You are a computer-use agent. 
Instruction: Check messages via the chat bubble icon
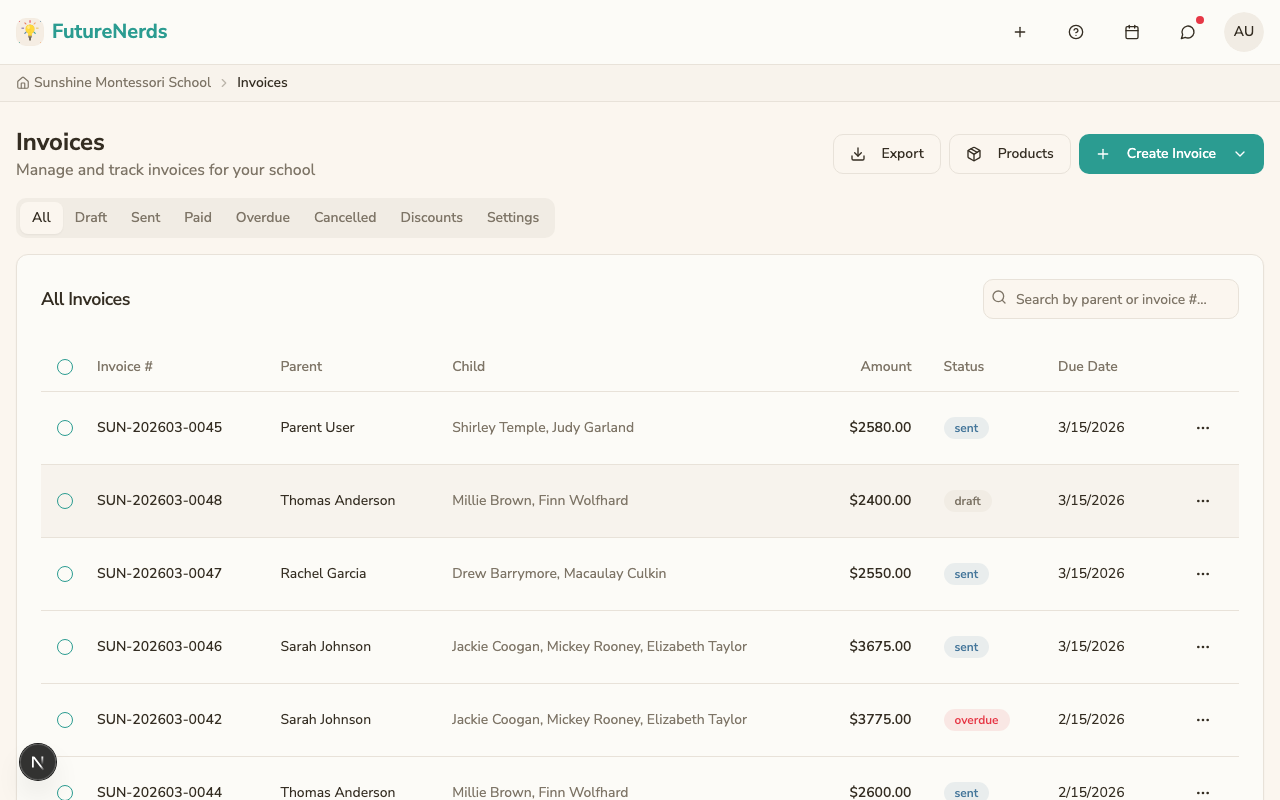point(1187,31)
